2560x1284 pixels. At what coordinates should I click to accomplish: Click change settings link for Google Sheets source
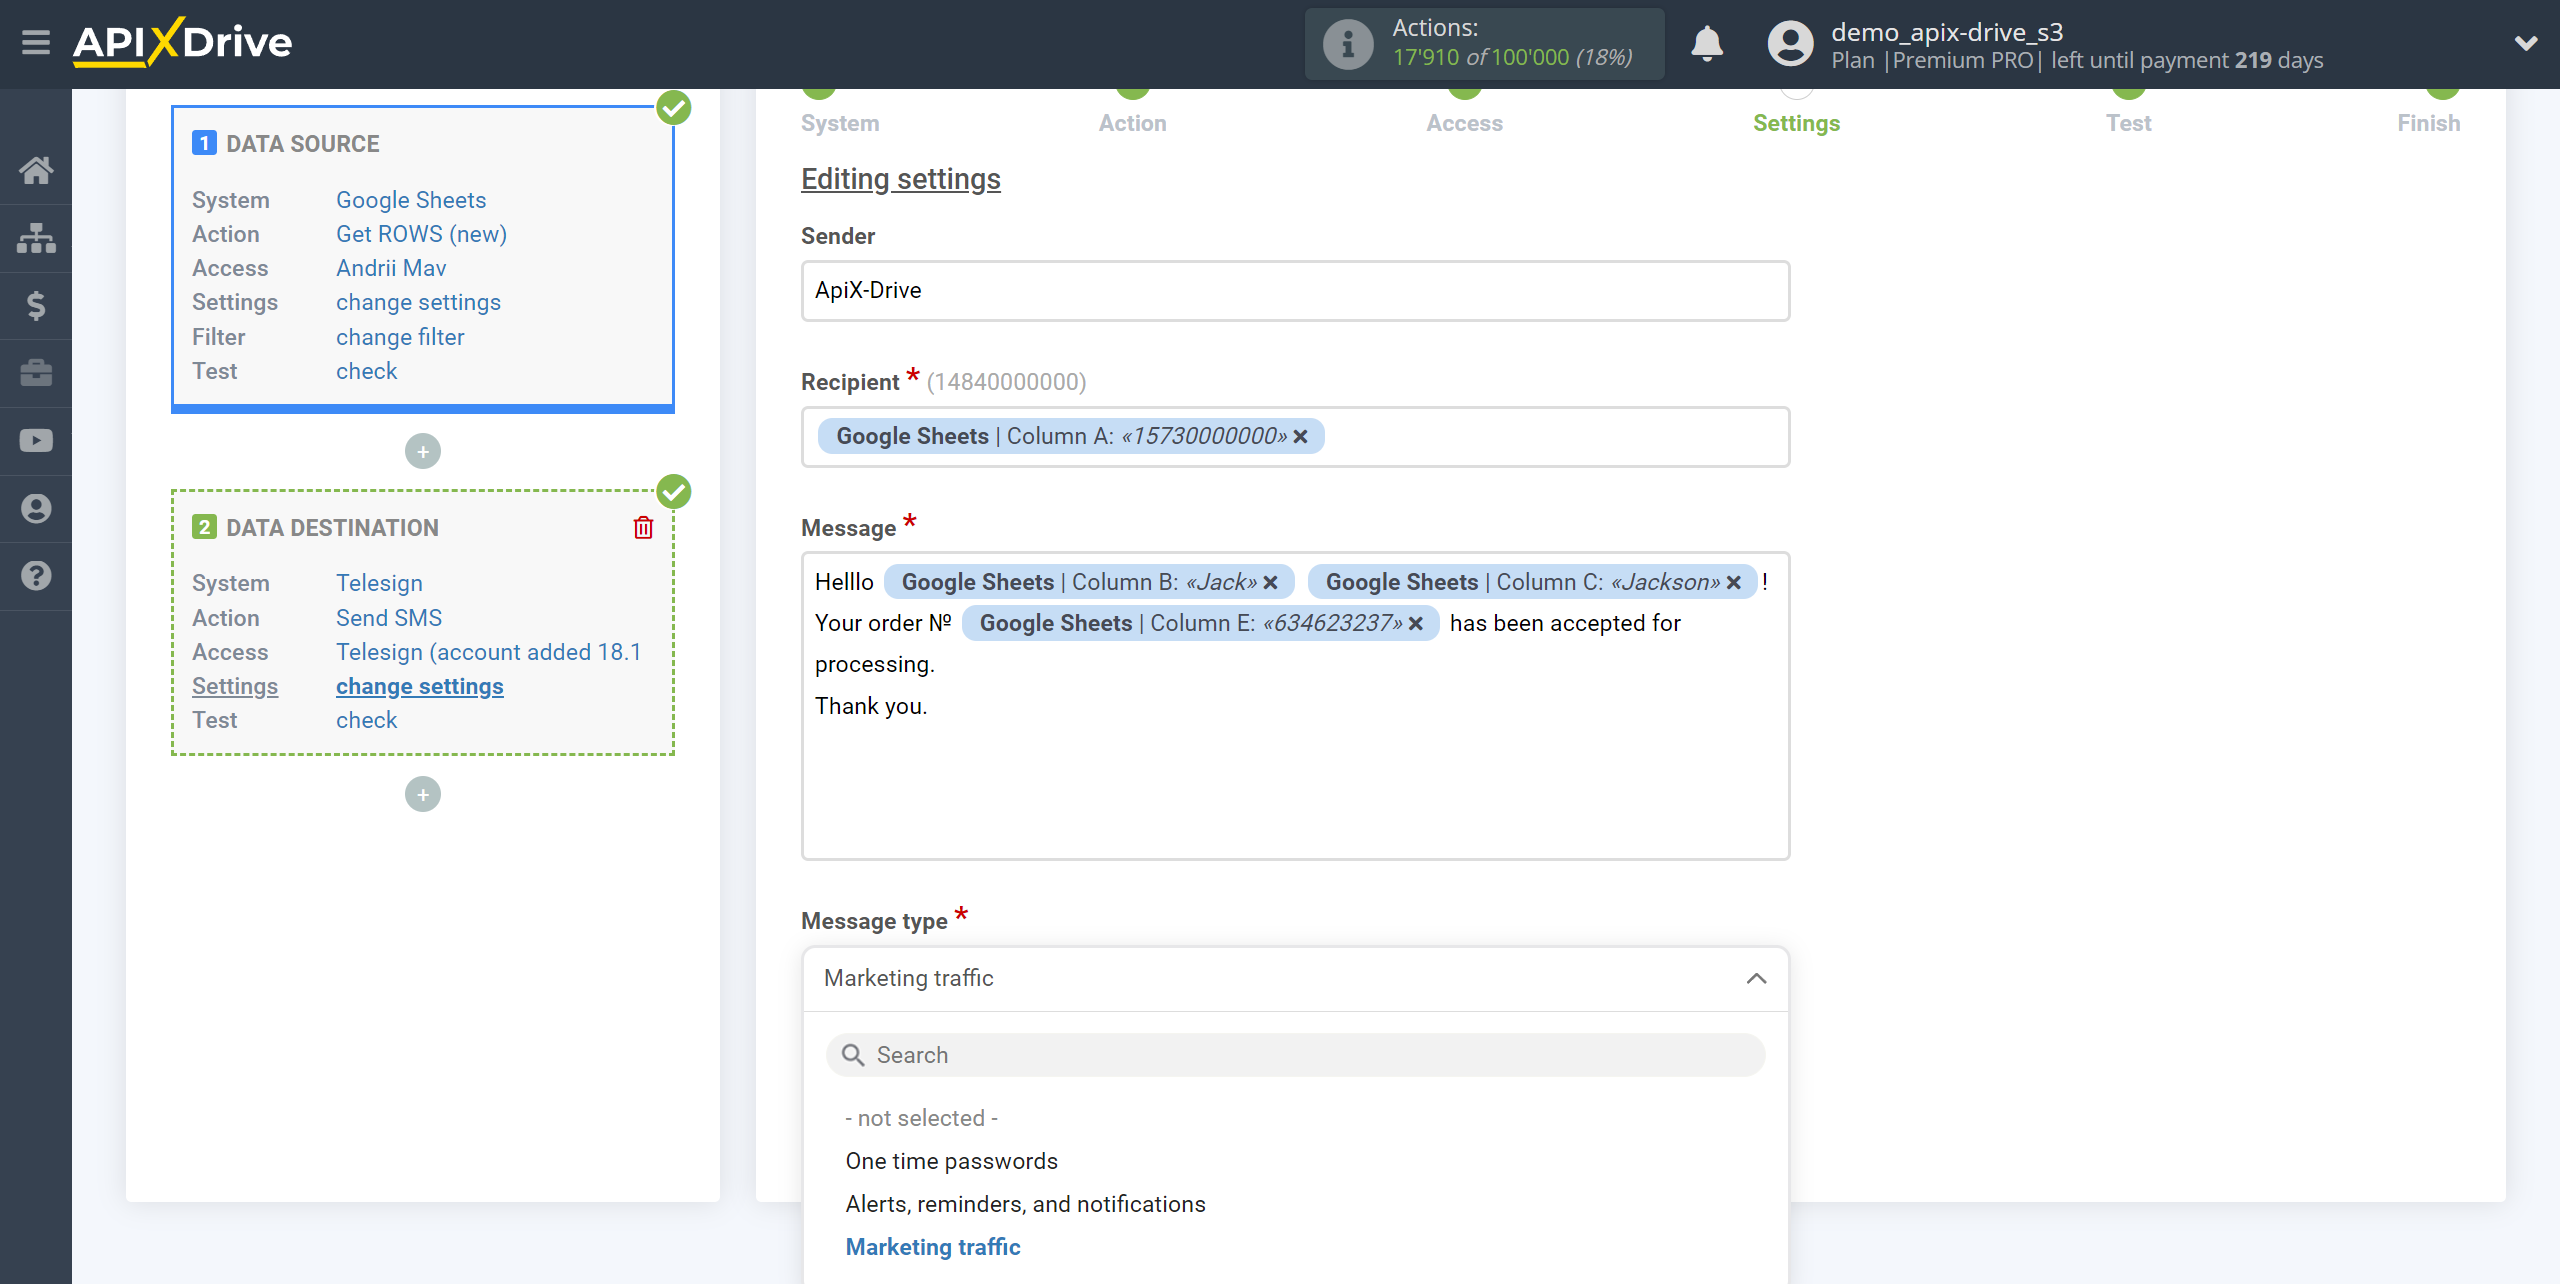coord(416,301)
